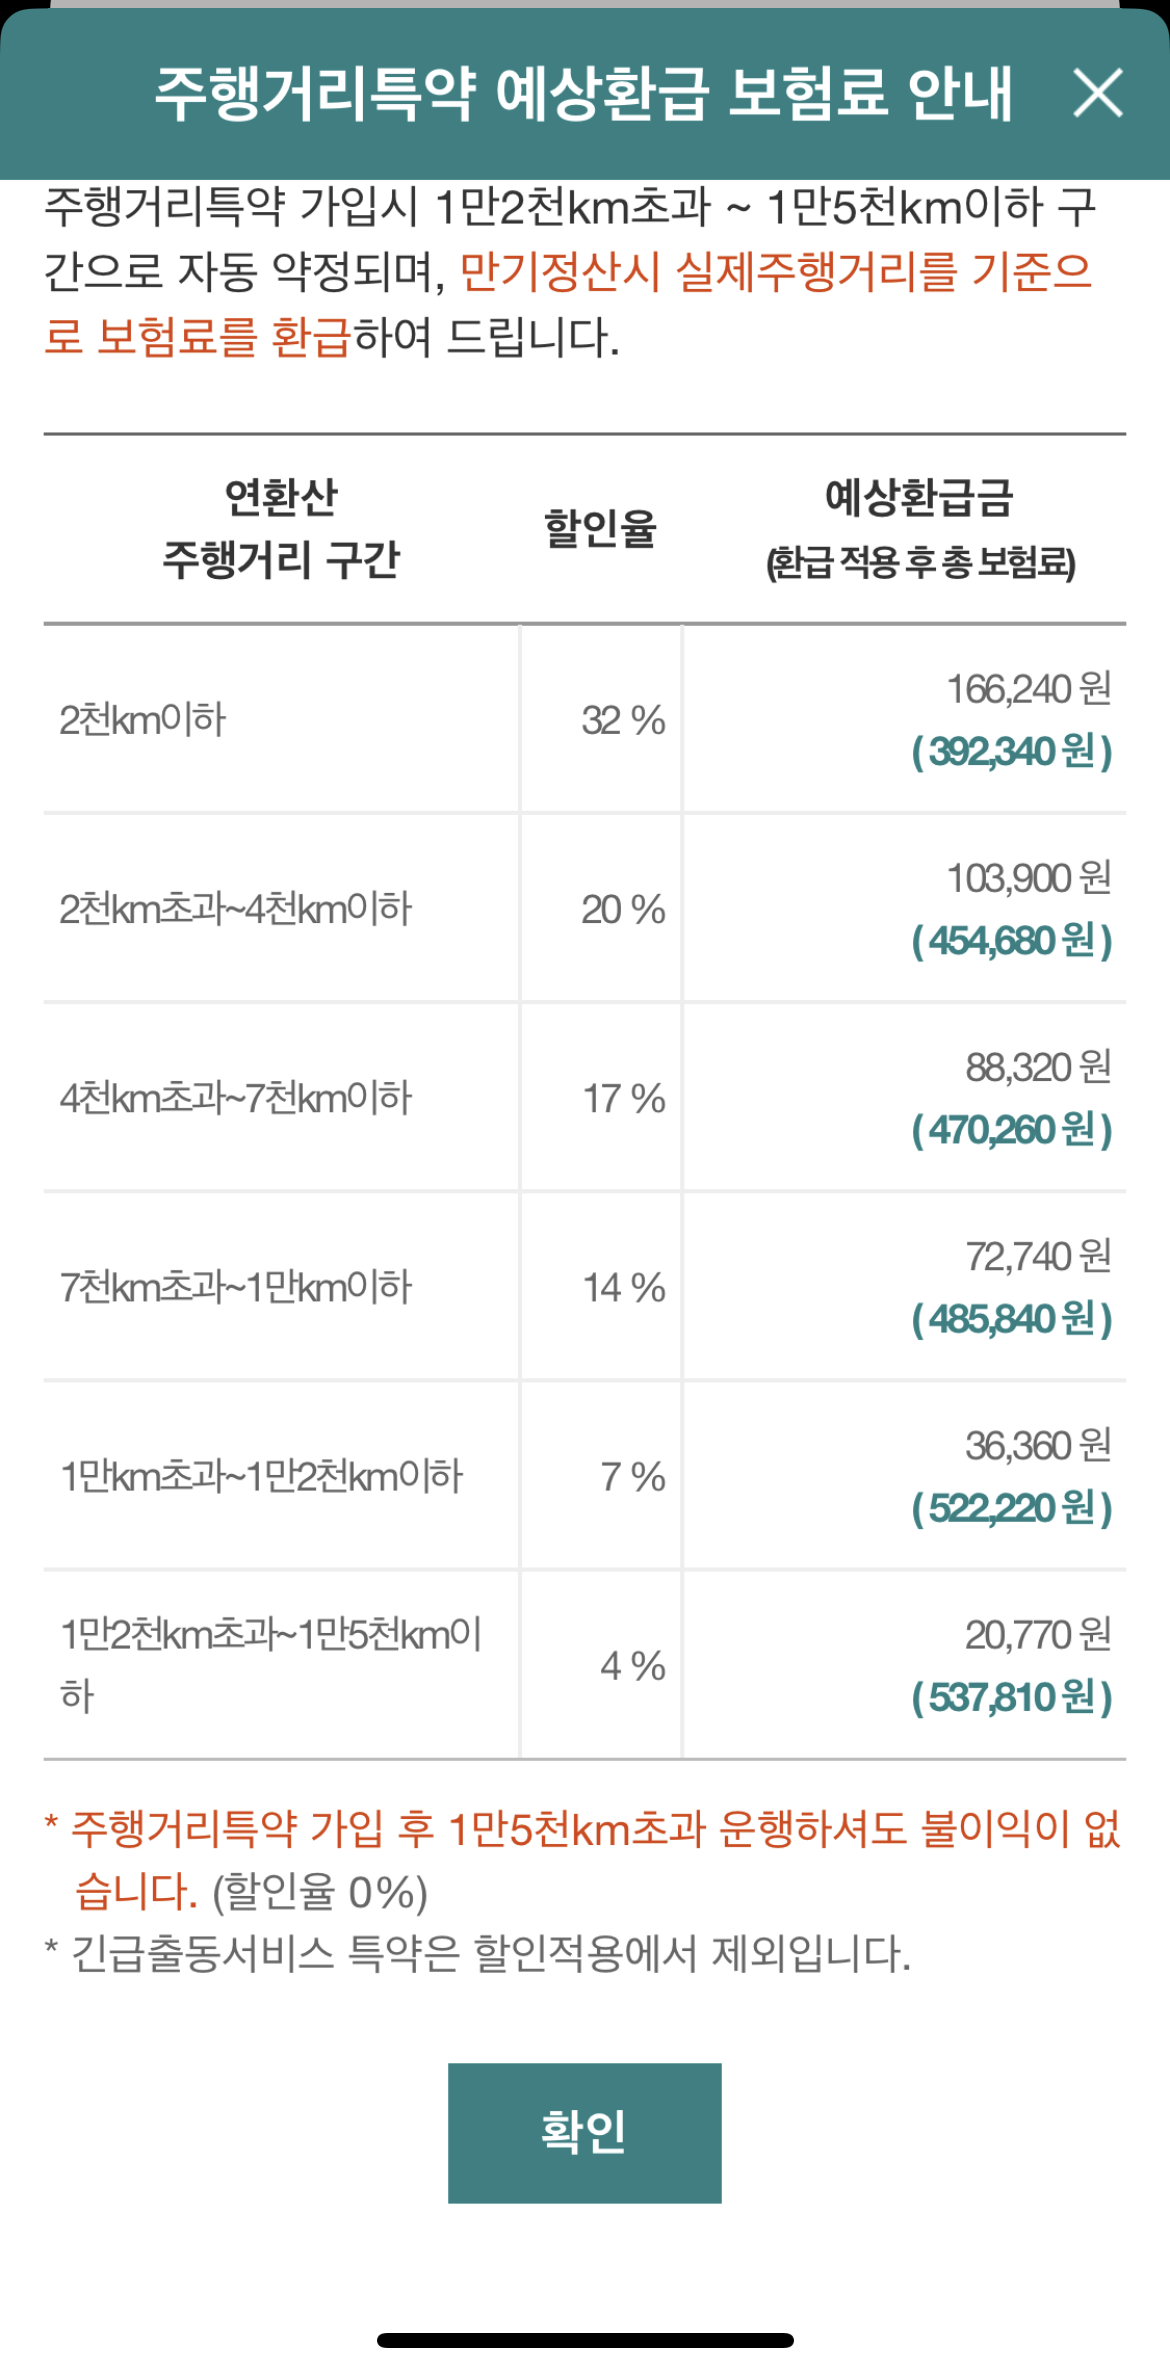The width and height of the screenshot is (1170, 2372).
Task: Click the 연환산 주행거리 구간 header
Action: [281, 528]
